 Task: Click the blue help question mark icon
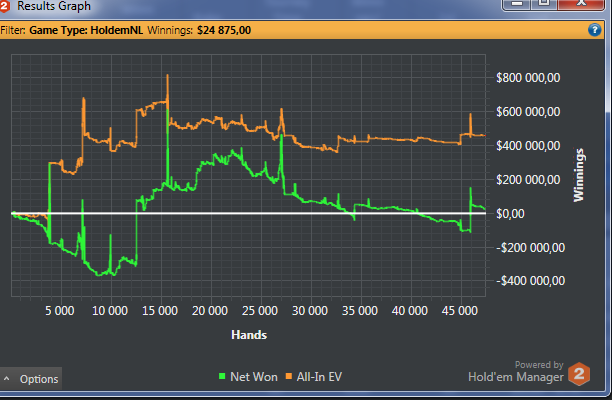(594, 30)
